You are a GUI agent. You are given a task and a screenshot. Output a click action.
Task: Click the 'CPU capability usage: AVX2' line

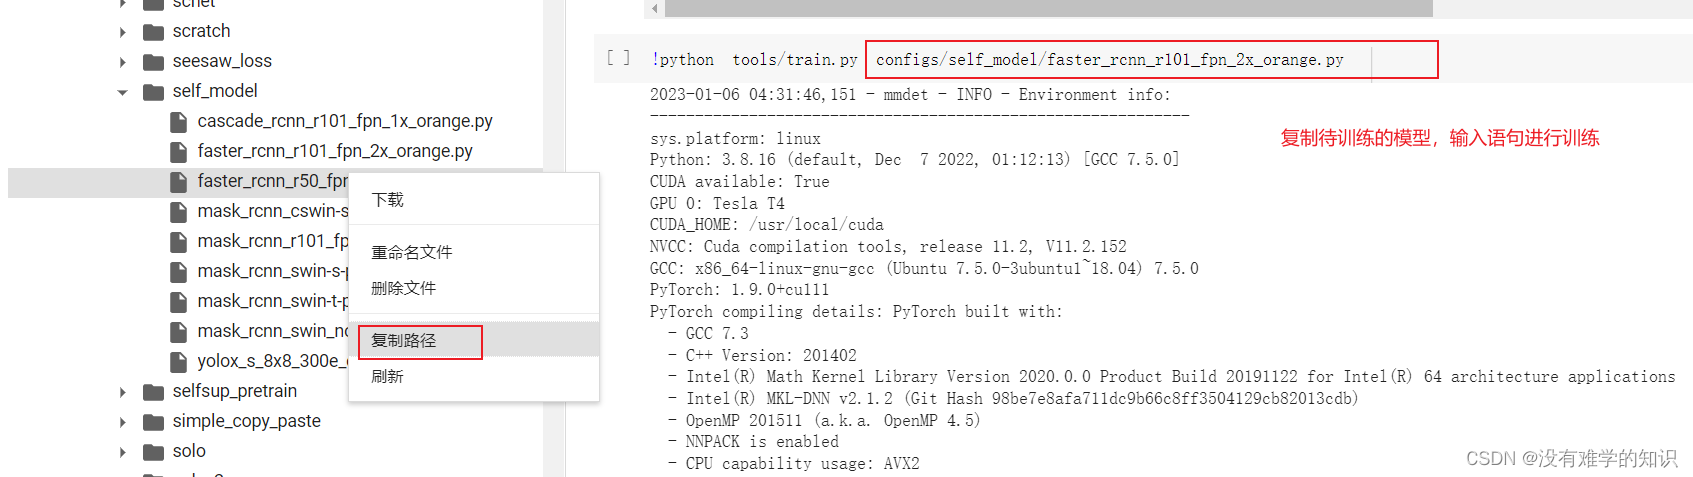pos(793,464)
